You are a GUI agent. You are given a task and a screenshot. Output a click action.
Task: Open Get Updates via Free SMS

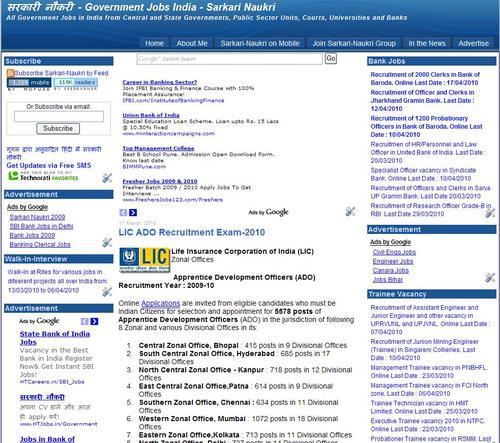49,165
